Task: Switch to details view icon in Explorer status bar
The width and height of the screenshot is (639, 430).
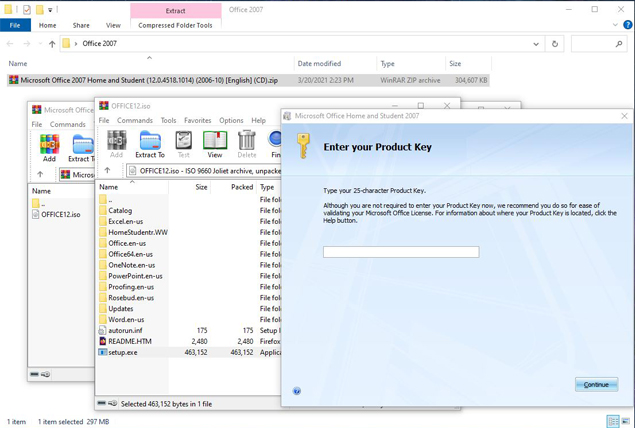Action: click(613, 421)
